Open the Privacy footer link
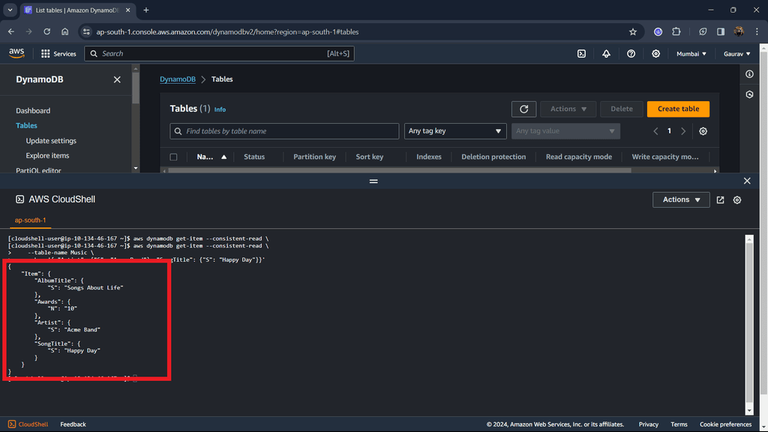Image resolution: width=768 pixels, height=432 pixels. [x=648, y=424]
